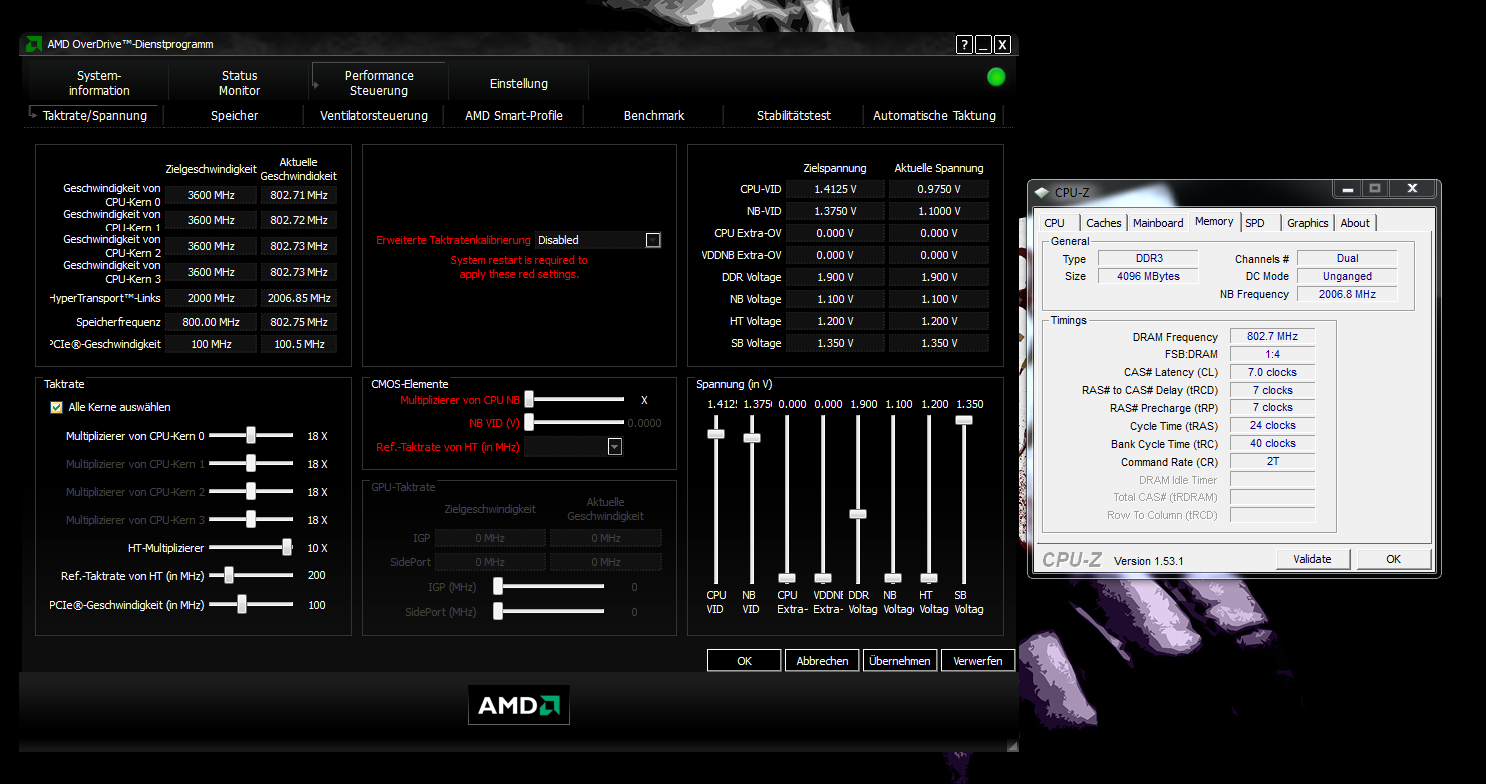
Task: Switch to the Status Monitor tab
Action: [239, 83]
